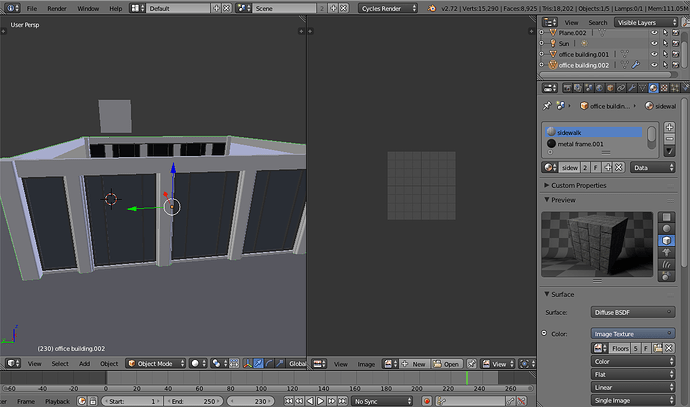The image size is (690, 407).
Task: Open 3D viewport Add menu
Action: pos(84,363)
